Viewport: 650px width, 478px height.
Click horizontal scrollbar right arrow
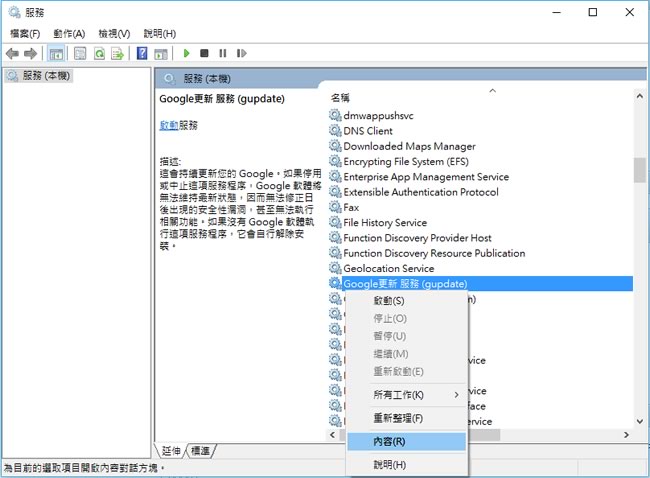click(626, 434)
